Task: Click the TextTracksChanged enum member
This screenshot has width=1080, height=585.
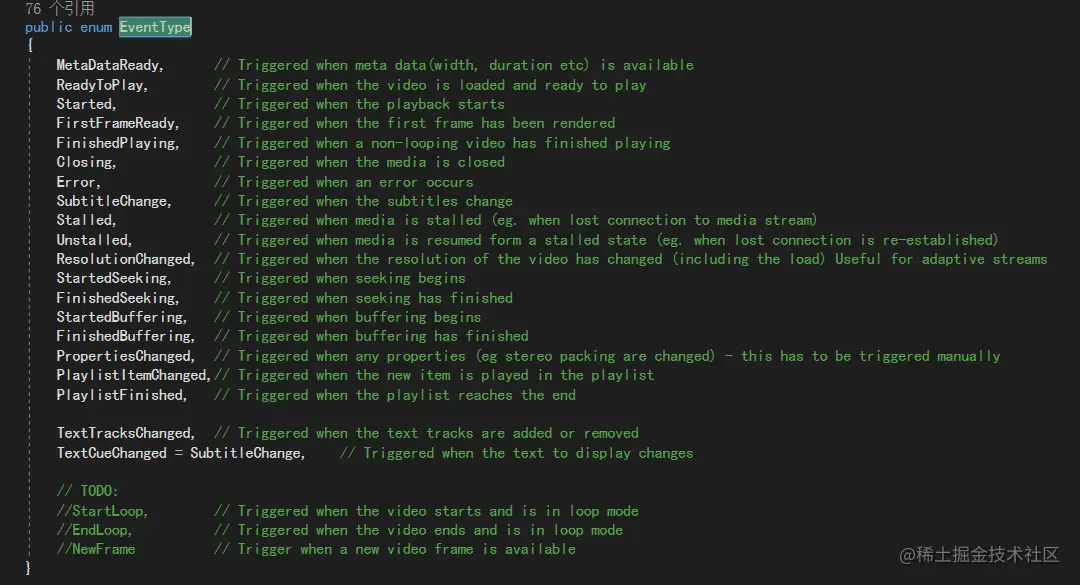Action: [x=125, y=433]
